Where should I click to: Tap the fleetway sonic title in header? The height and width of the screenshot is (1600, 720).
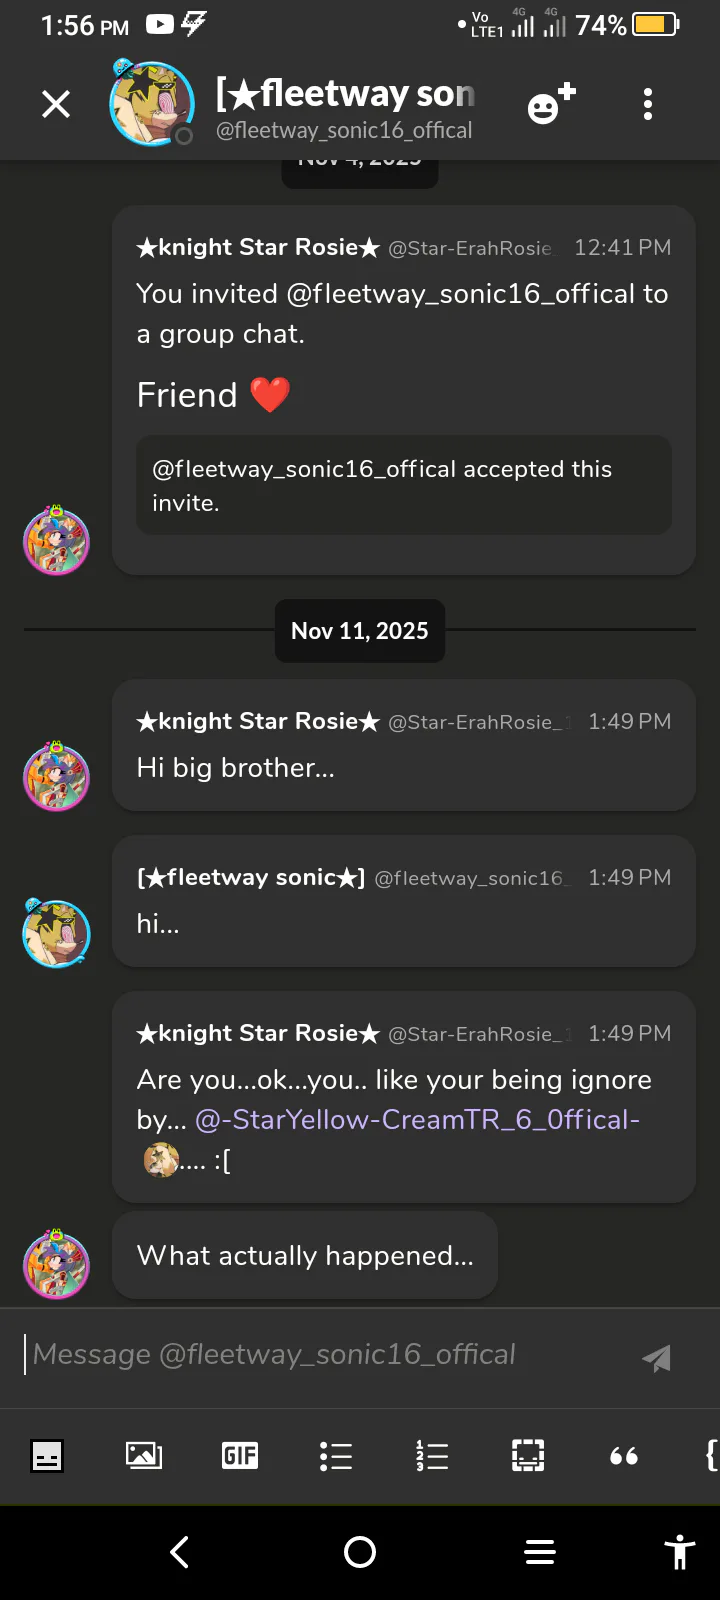346,94
